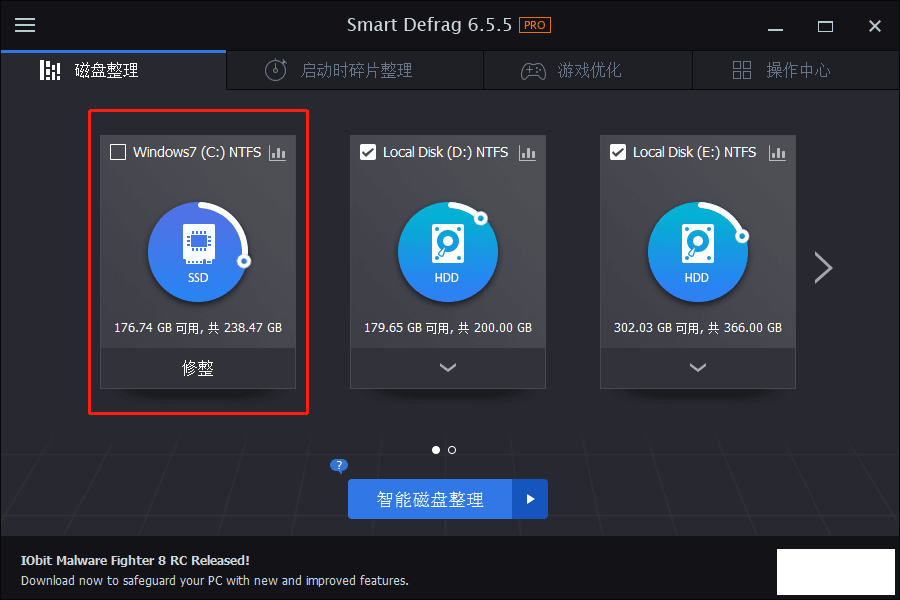This screenshot has height=600, width=900.
Task: Click '176.74 GB 可用, 共 238.47 GB' text
Action: pos(198,328)
